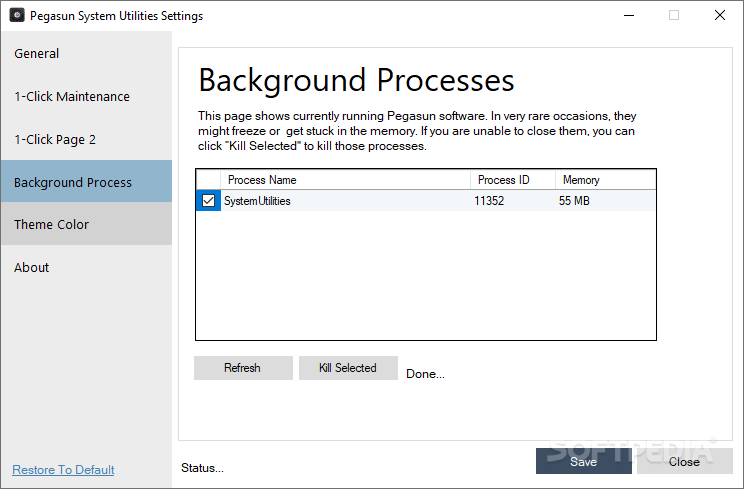Click the Status... text at bottom
Image resolution: width=744 pixels, height=489 pixels.
(x=202, y=468)
